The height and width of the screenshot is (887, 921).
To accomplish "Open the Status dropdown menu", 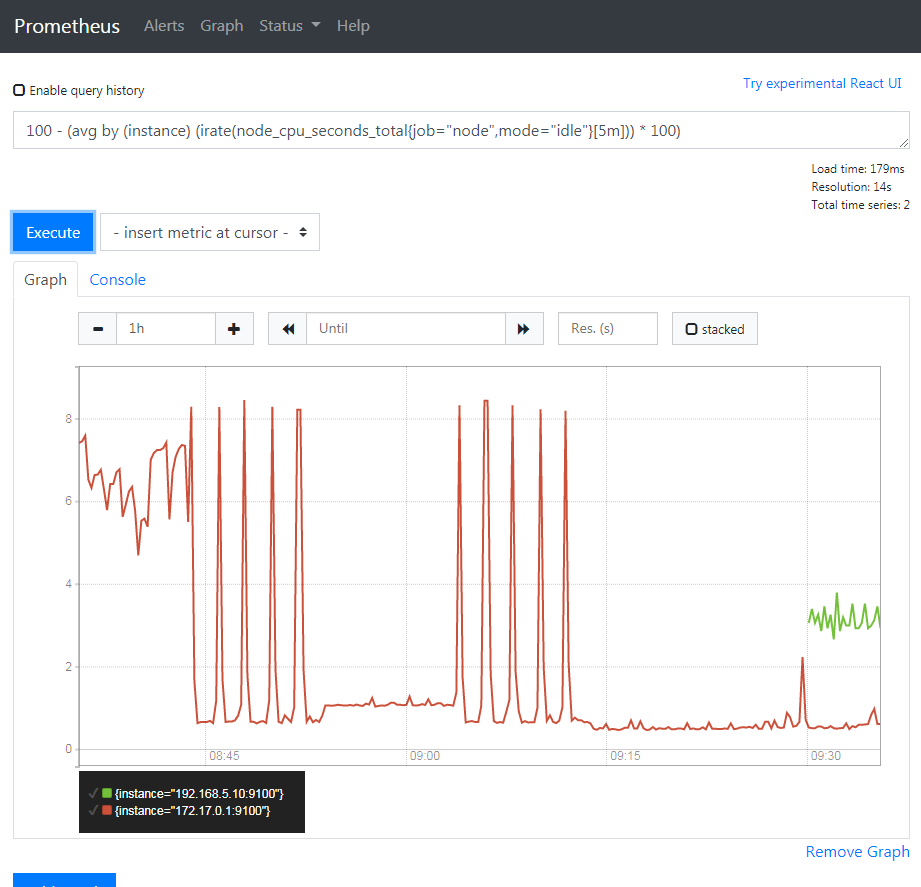I will click(290, 26).
